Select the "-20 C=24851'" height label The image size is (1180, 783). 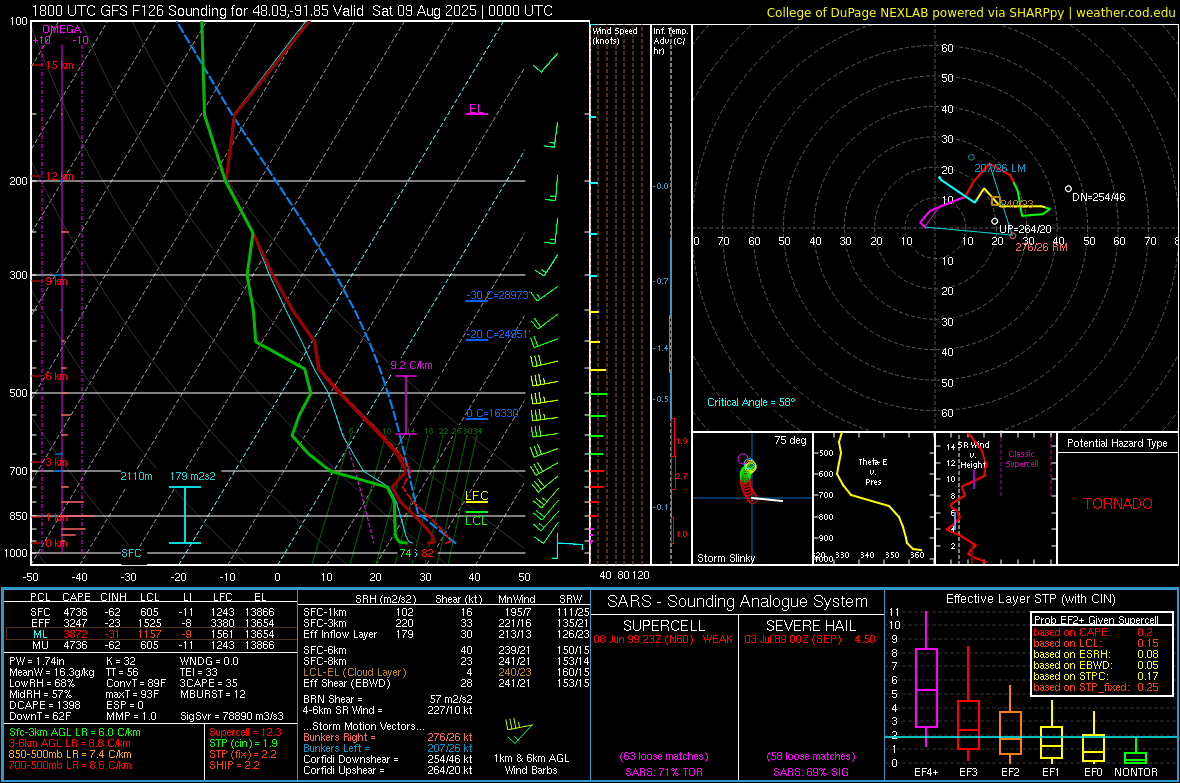pyautogui.click(x=497, y=334)
